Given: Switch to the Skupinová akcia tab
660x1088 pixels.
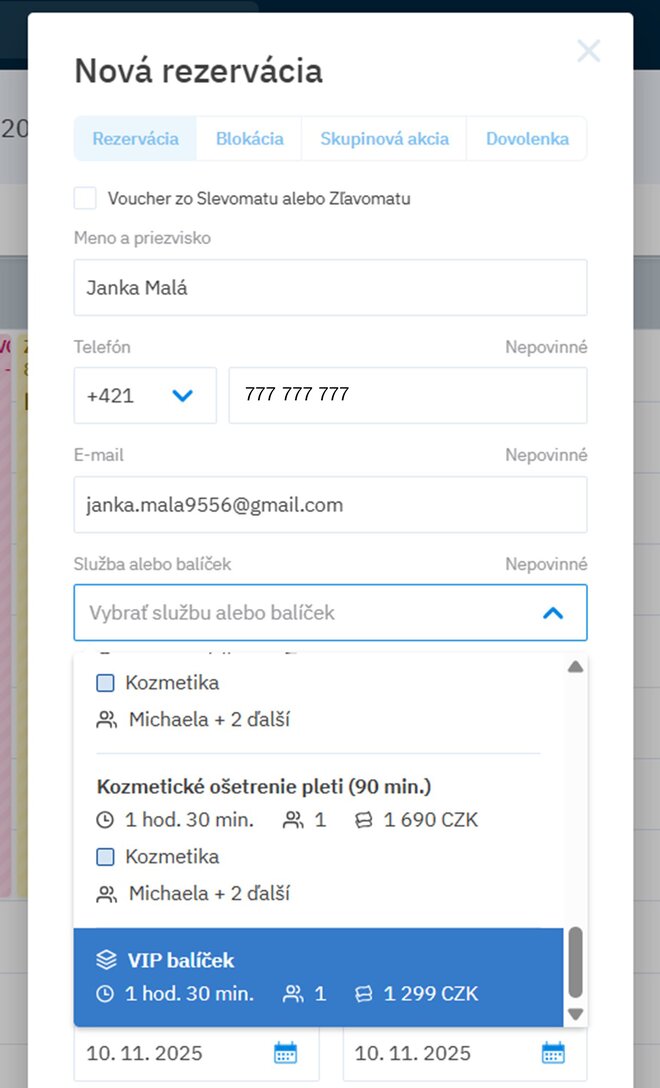Looking at the screenshot, I should click(384, 139).
